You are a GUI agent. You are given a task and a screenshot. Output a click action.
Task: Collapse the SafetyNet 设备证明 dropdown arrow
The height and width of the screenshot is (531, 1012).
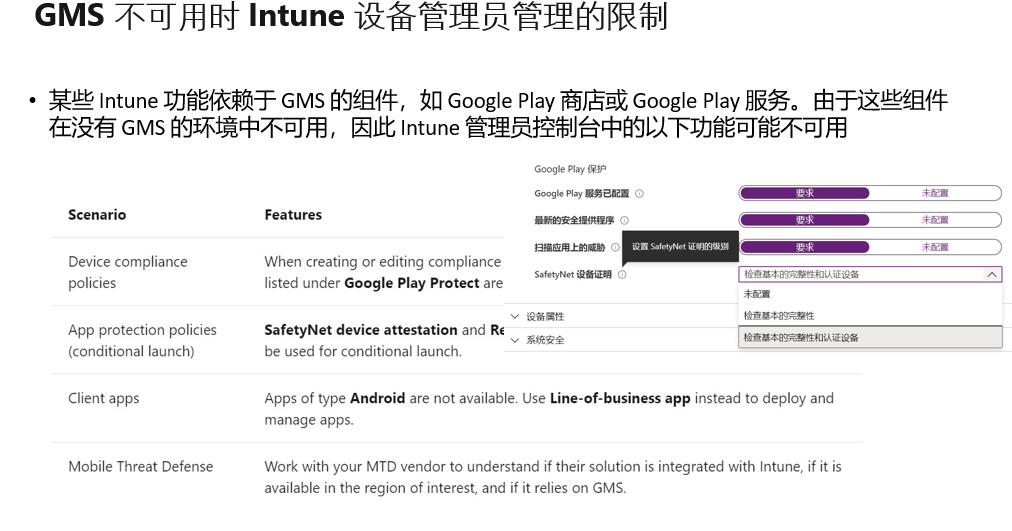(x=991, y=274)
